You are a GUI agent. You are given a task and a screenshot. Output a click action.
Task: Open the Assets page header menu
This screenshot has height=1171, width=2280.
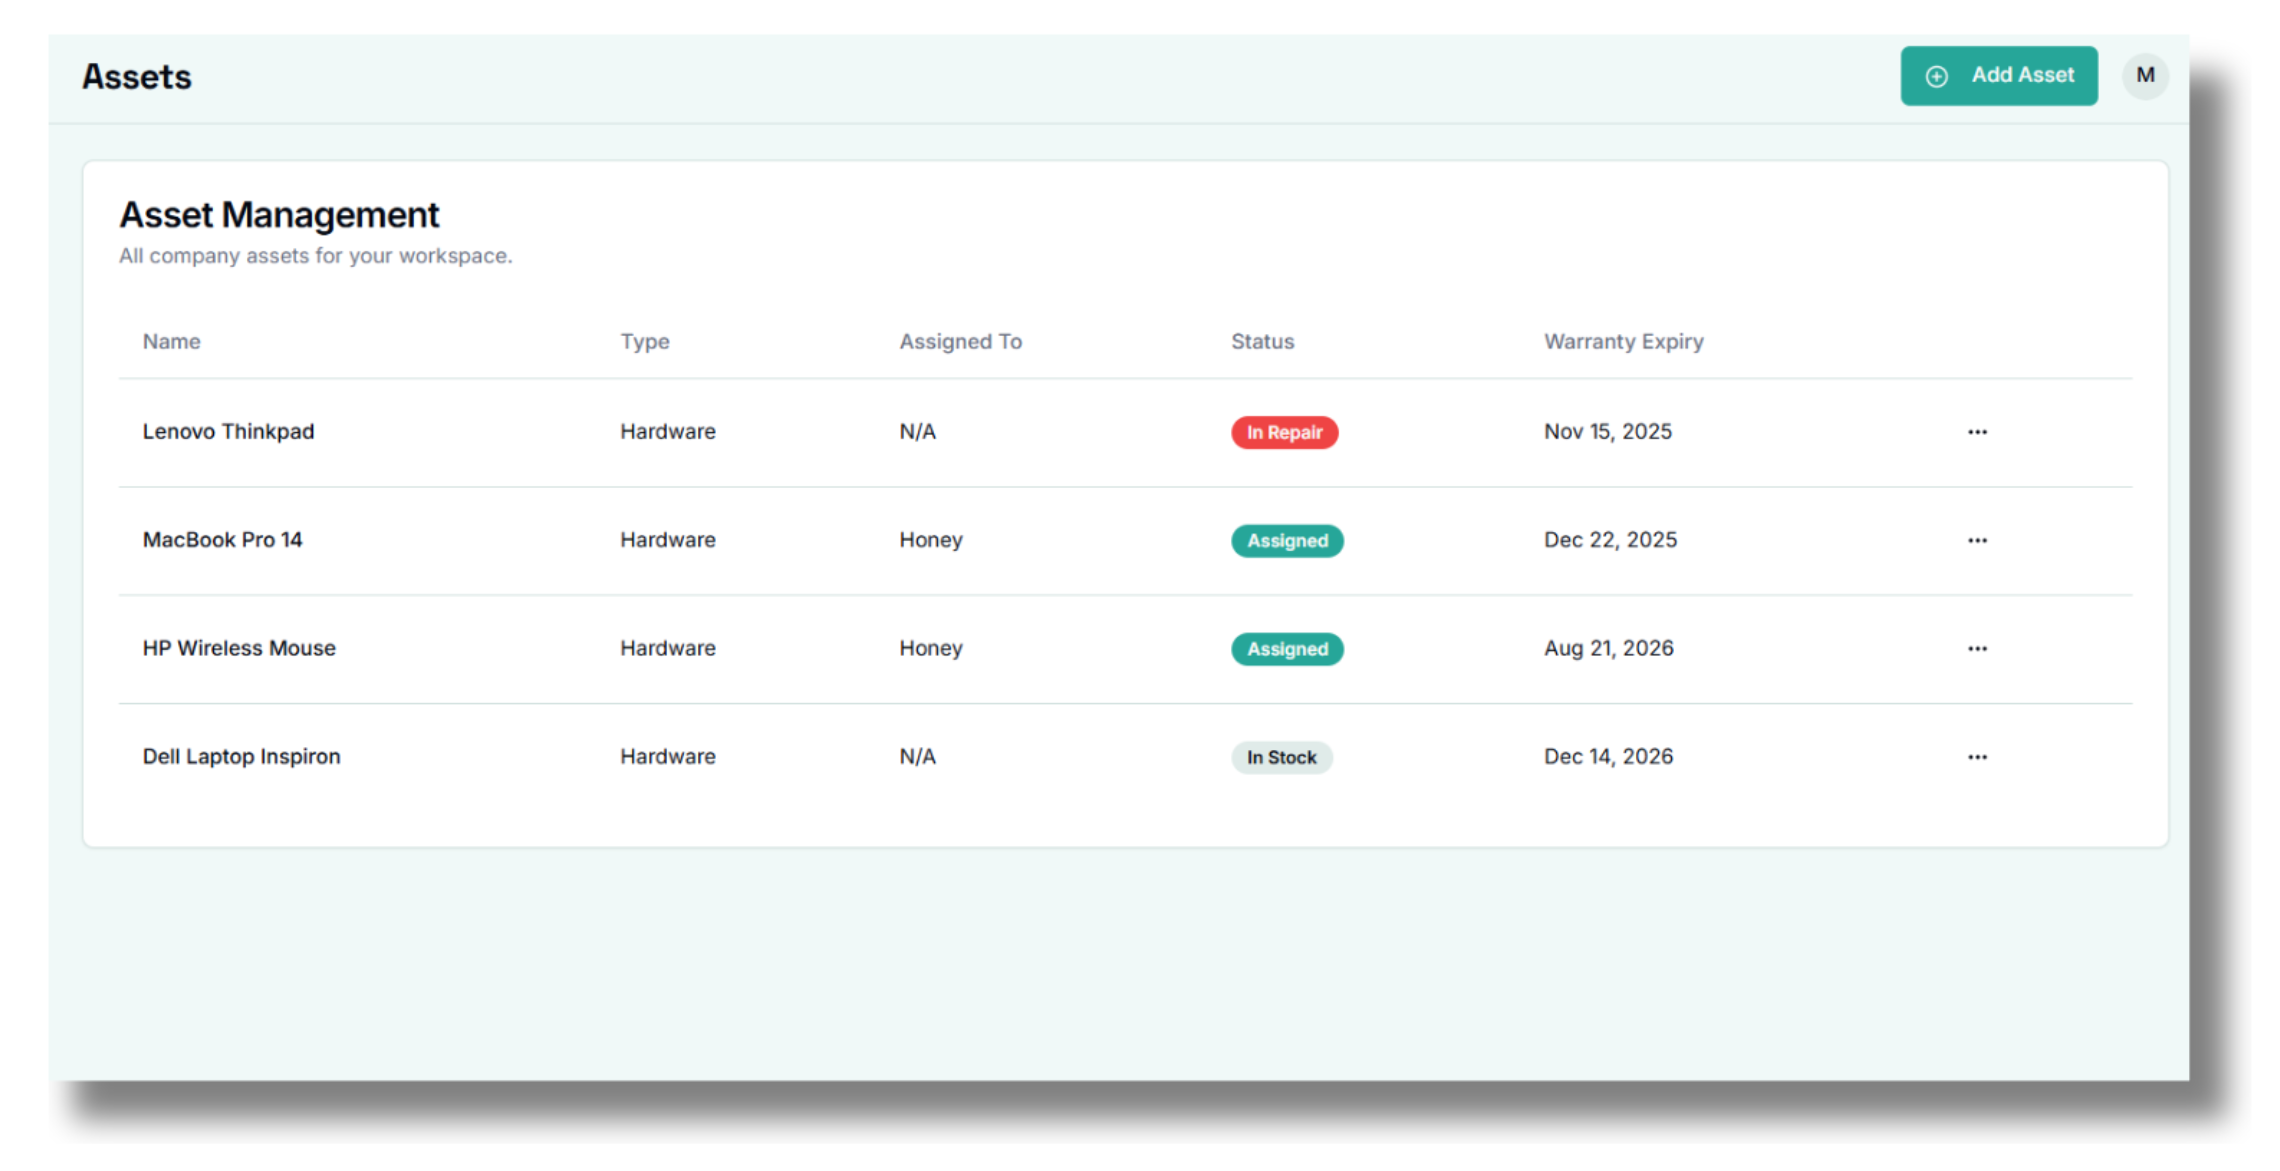click(x=137, y=75)
